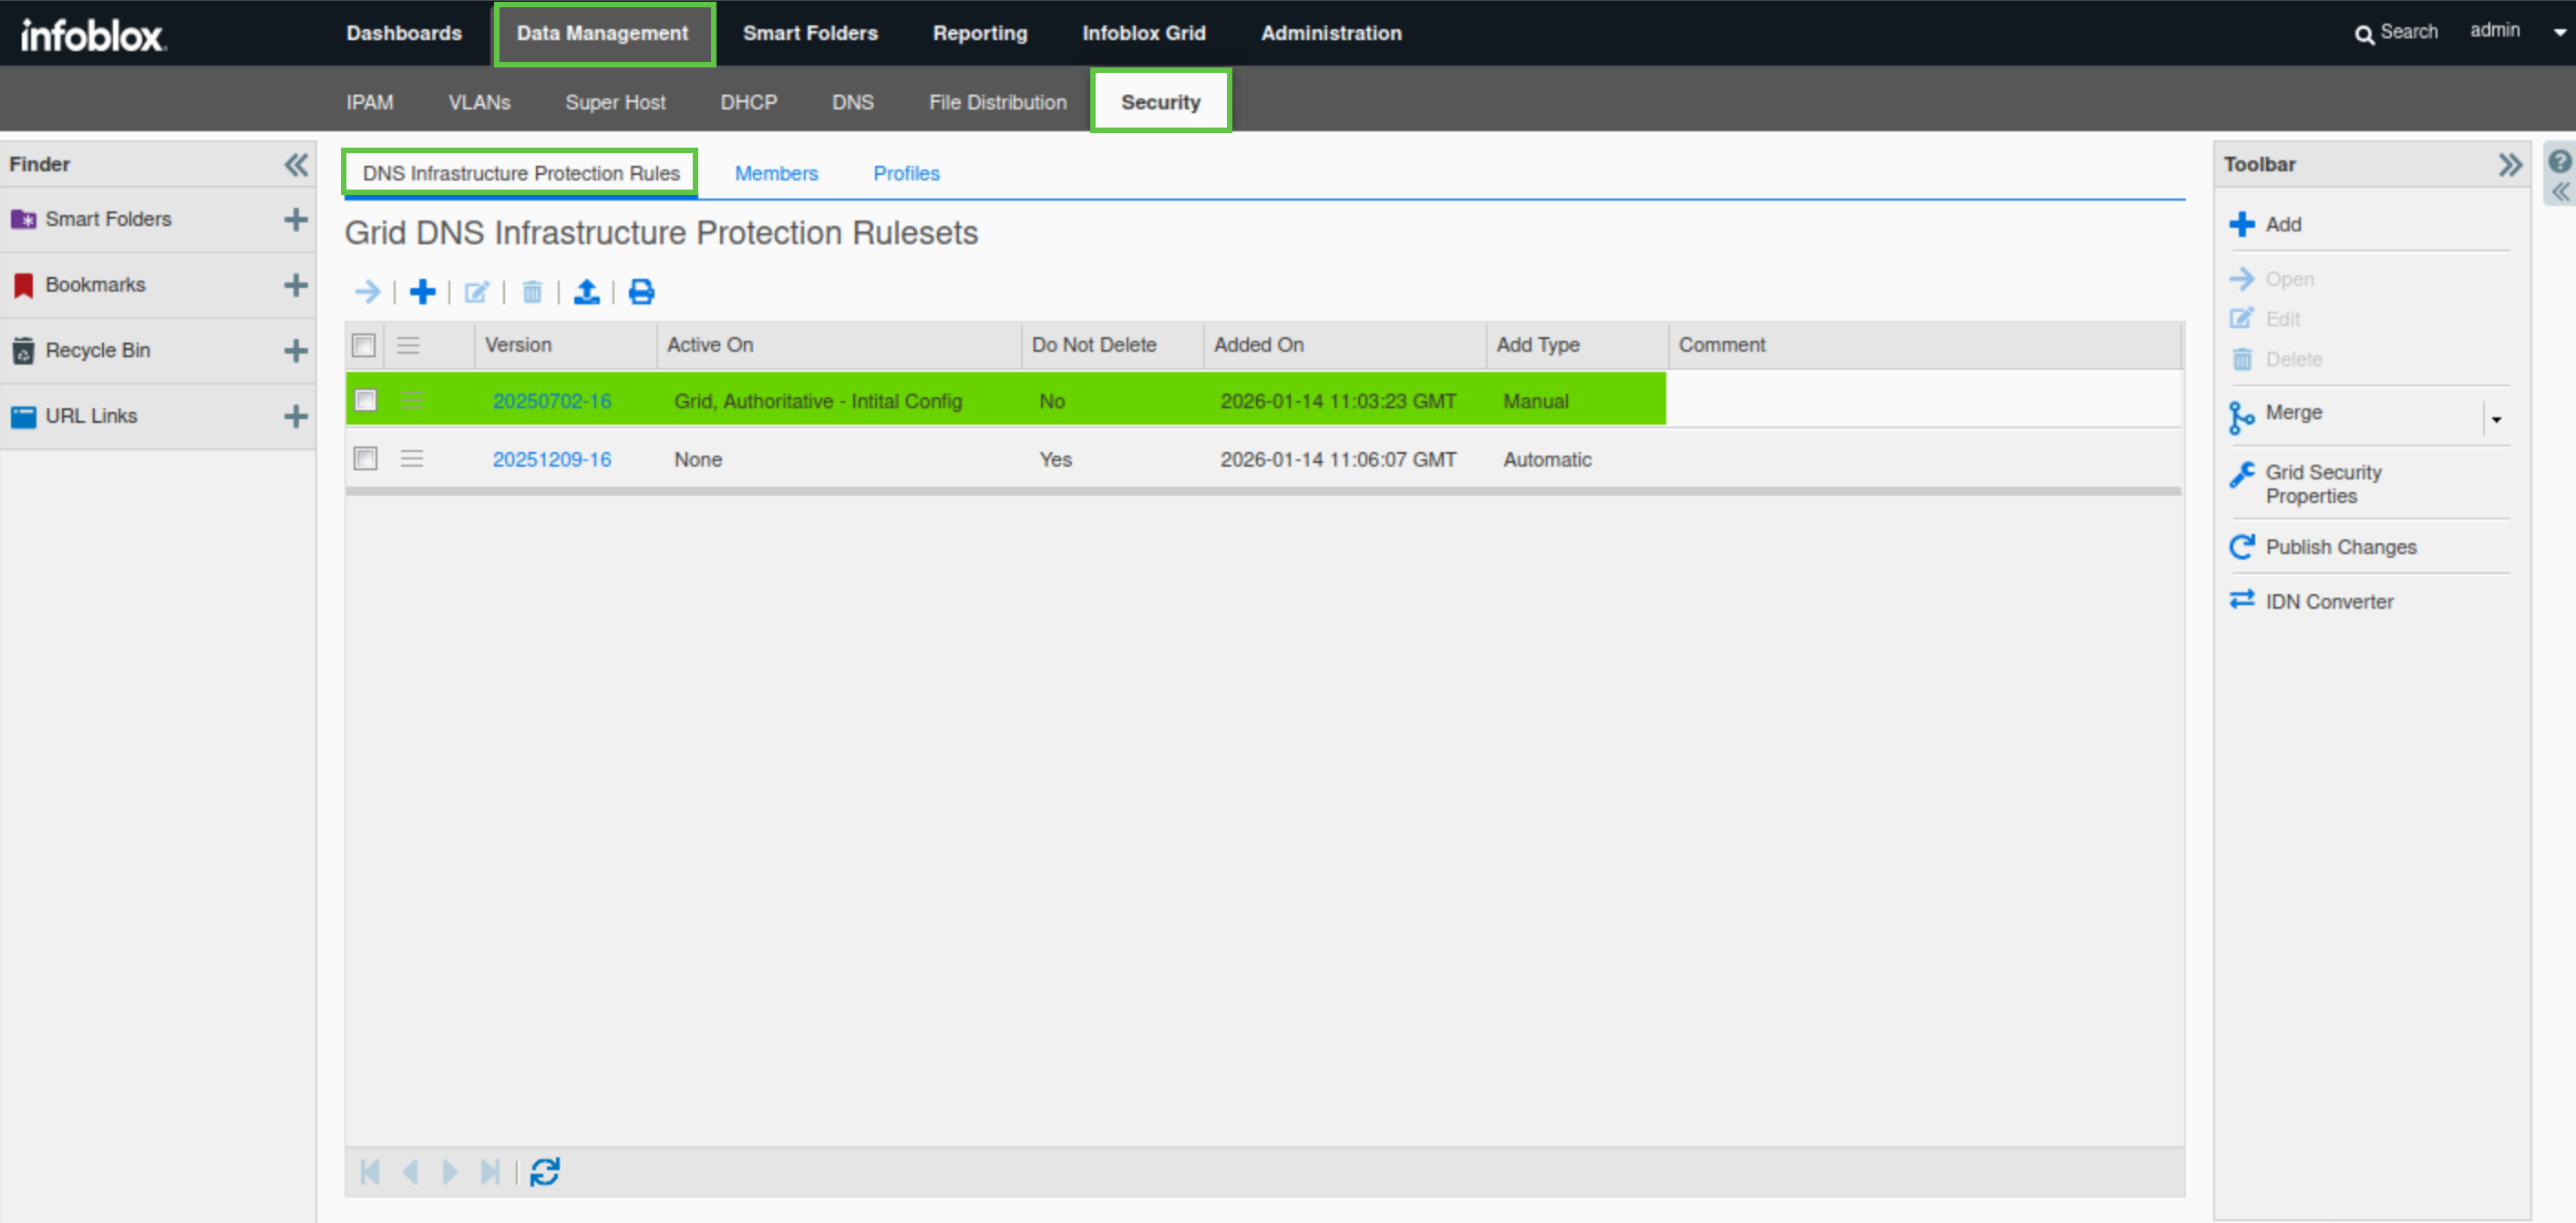
Task: Click the Open arrow icon above table
Action: click(368, 292)
